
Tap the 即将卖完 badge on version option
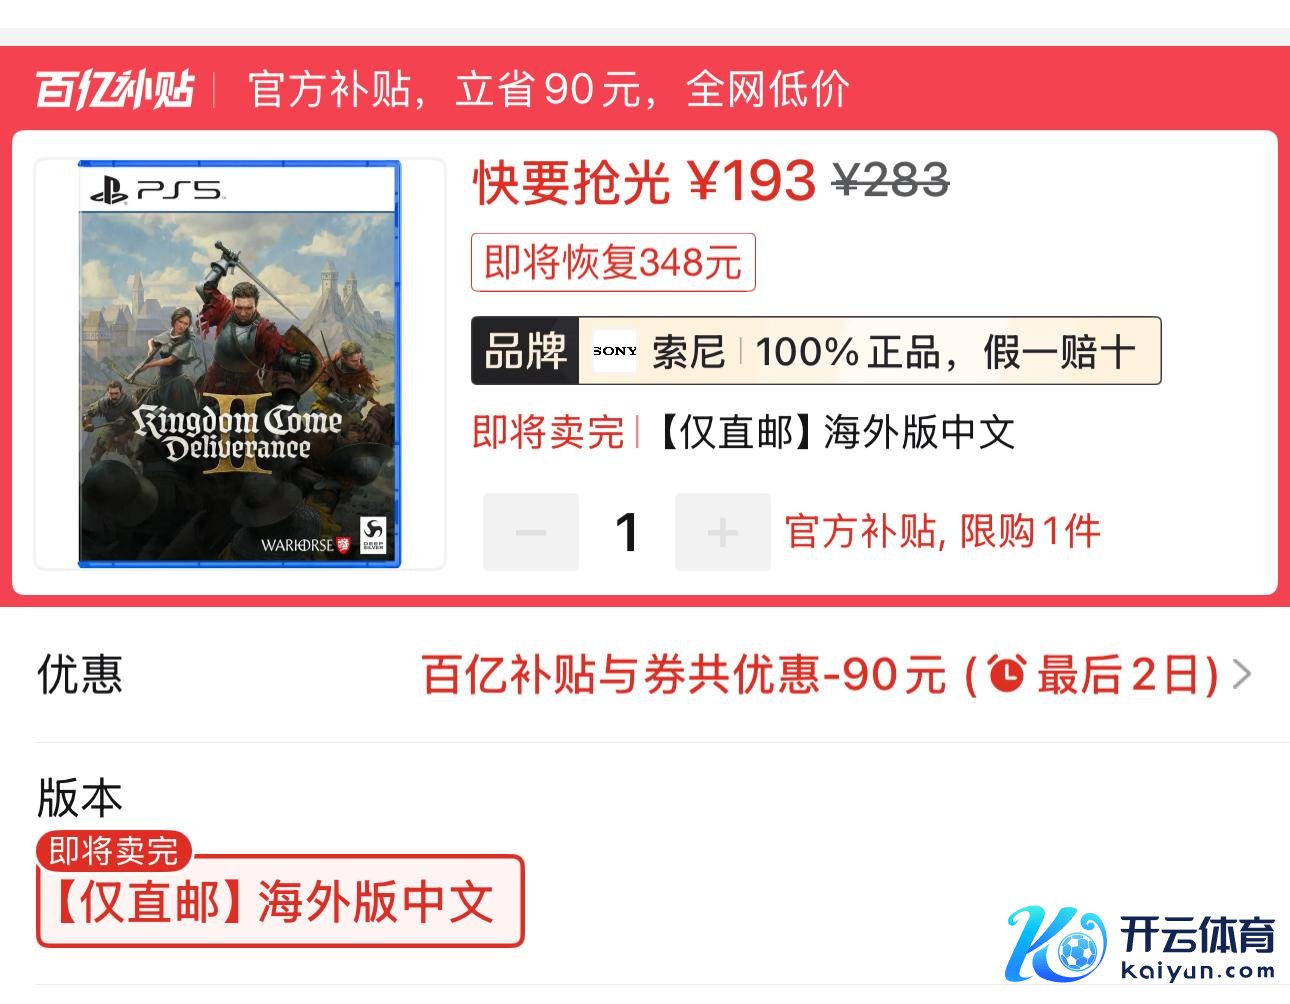coord(114,851)
